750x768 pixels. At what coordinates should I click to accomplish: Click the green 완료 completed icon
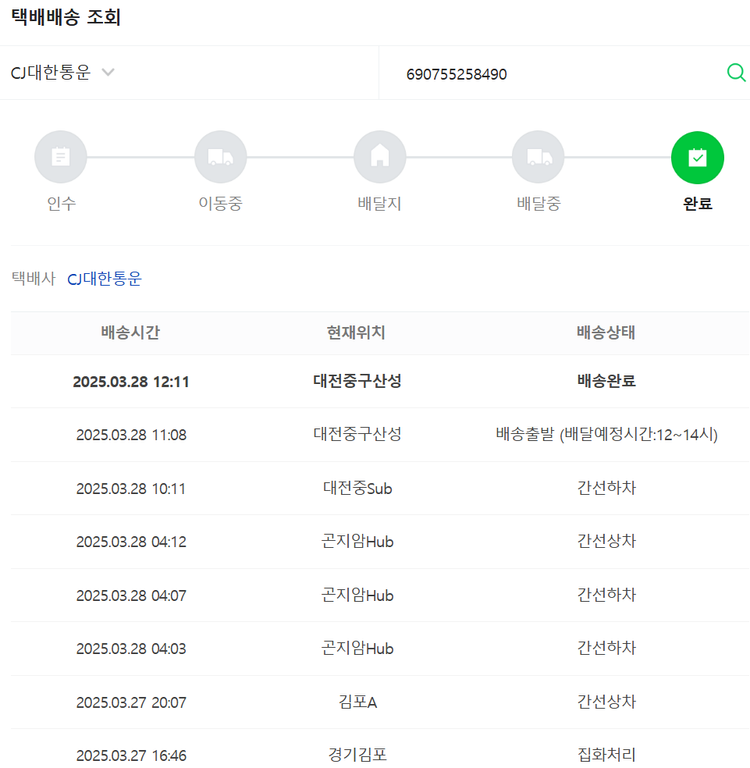pyautogui.click(x=697, y=157)
